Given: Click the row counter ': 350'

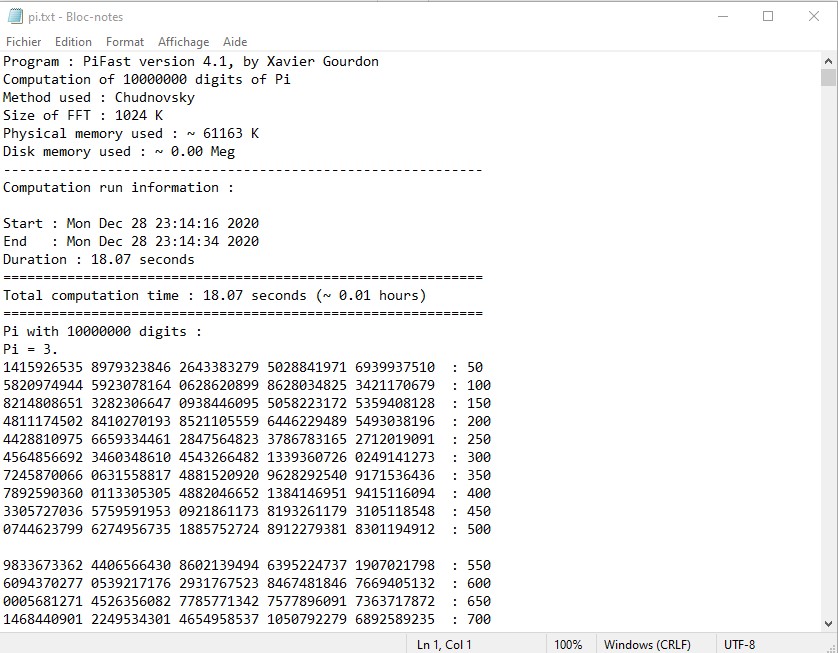Looking at the screenshot, I should tap(471, 476).
